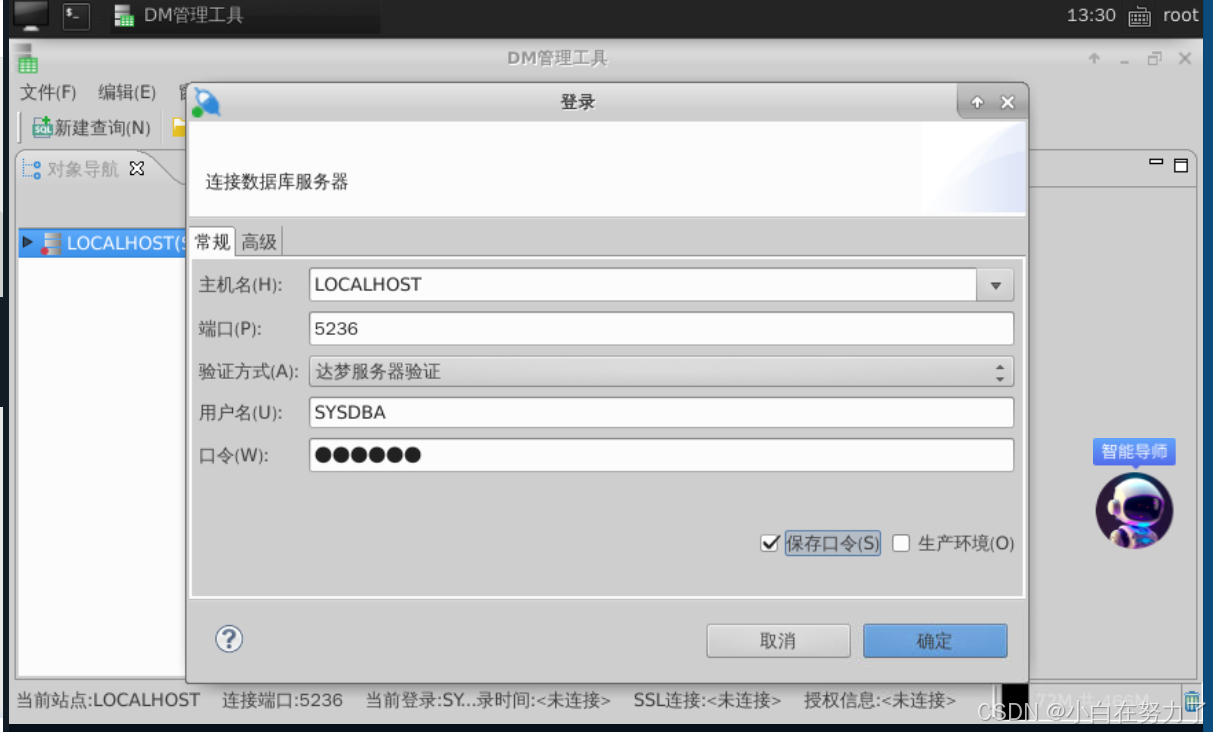
Task: Click the 取消 button in login dialog
Action: (x=778, y=641)
